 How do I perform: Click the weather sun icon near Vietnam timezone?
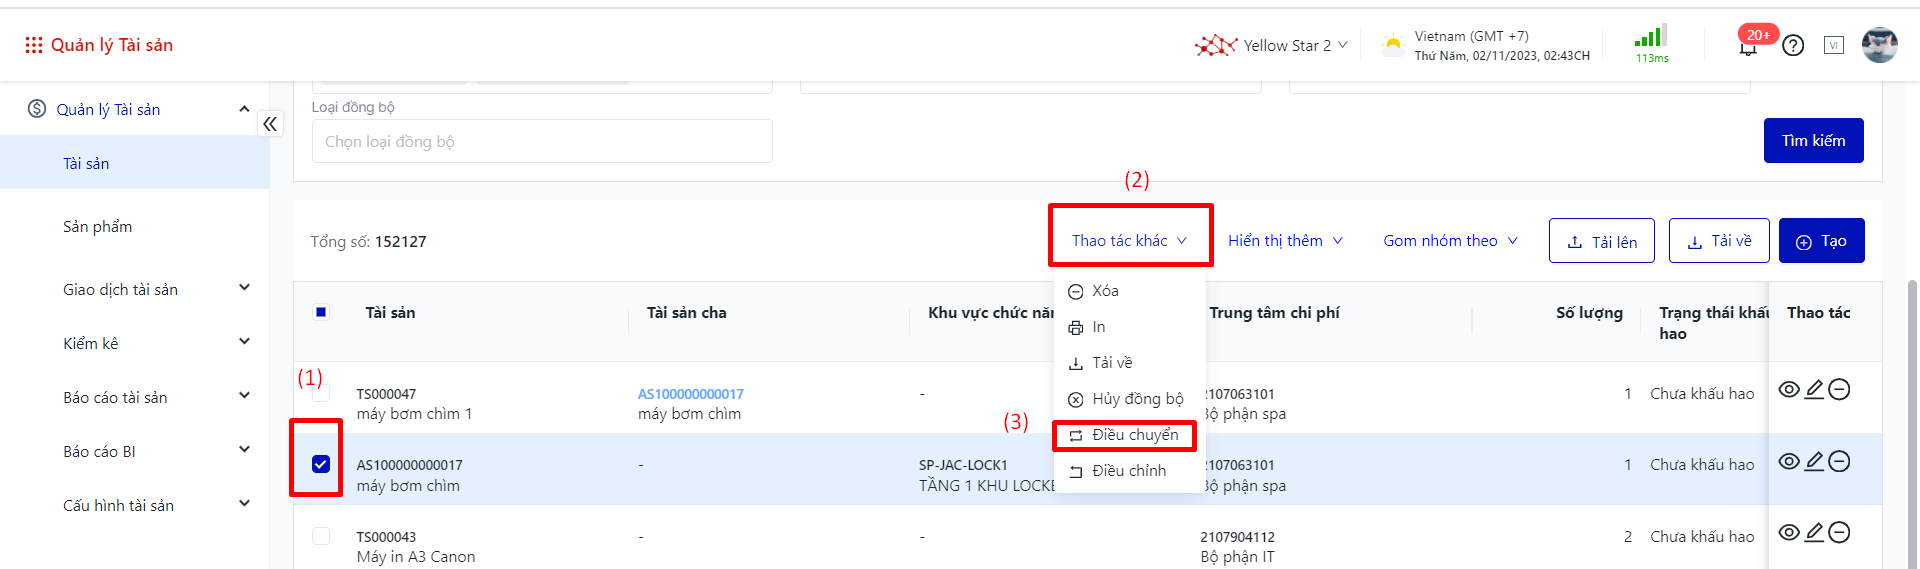tap(1393, 45)
